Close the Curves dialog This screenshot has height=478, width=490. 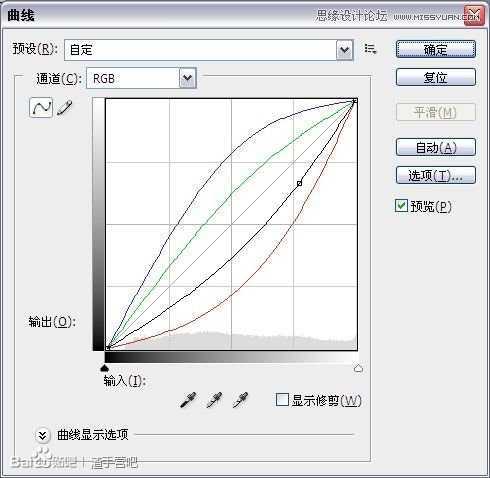474,15
